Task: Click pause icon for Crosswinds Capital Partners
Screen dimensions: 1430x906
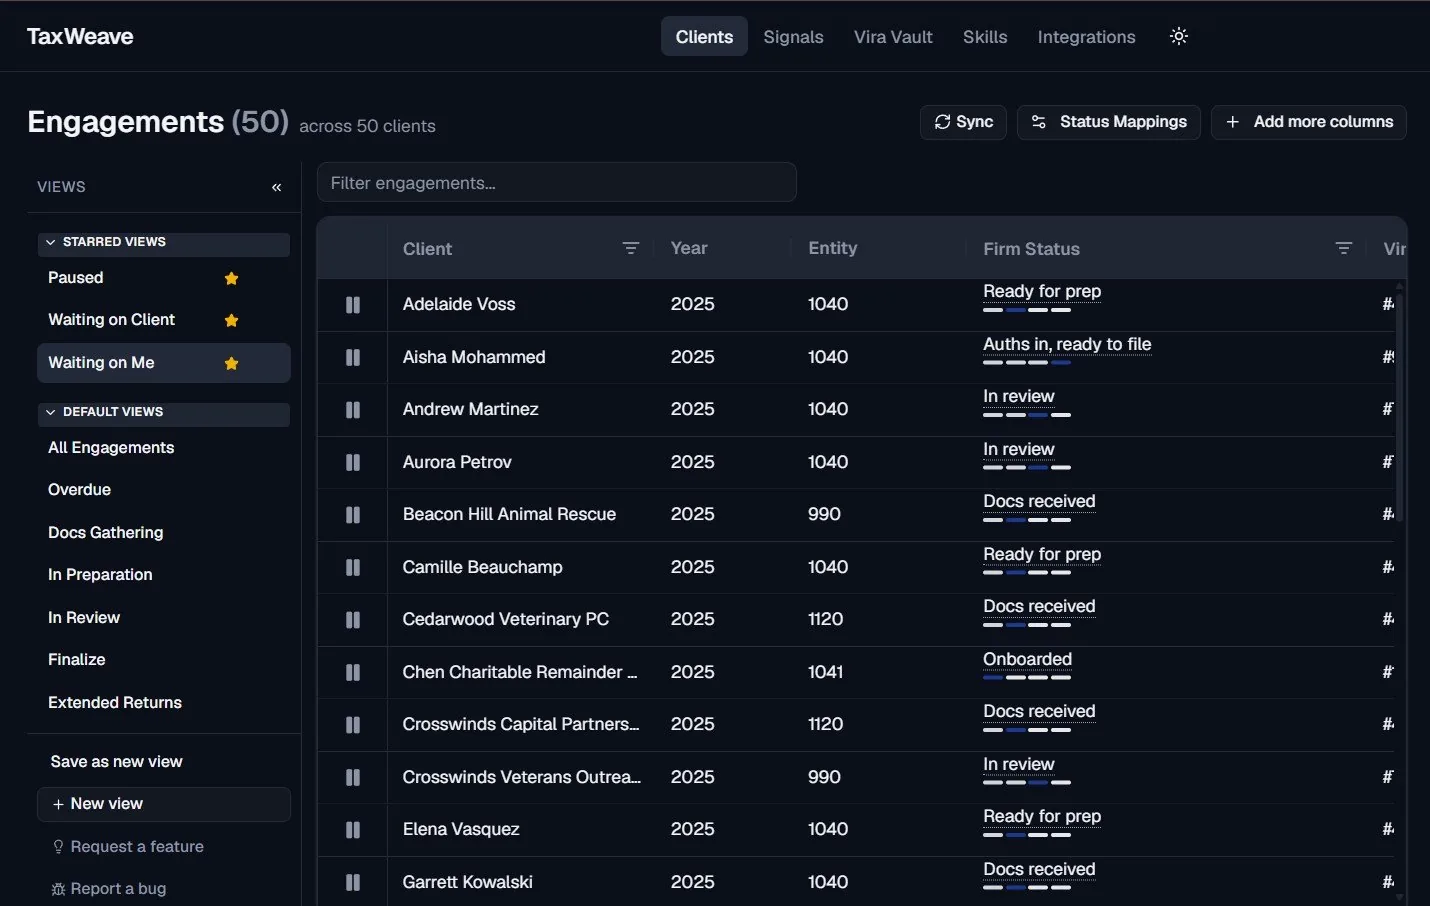Action: [x=353, y=724]
